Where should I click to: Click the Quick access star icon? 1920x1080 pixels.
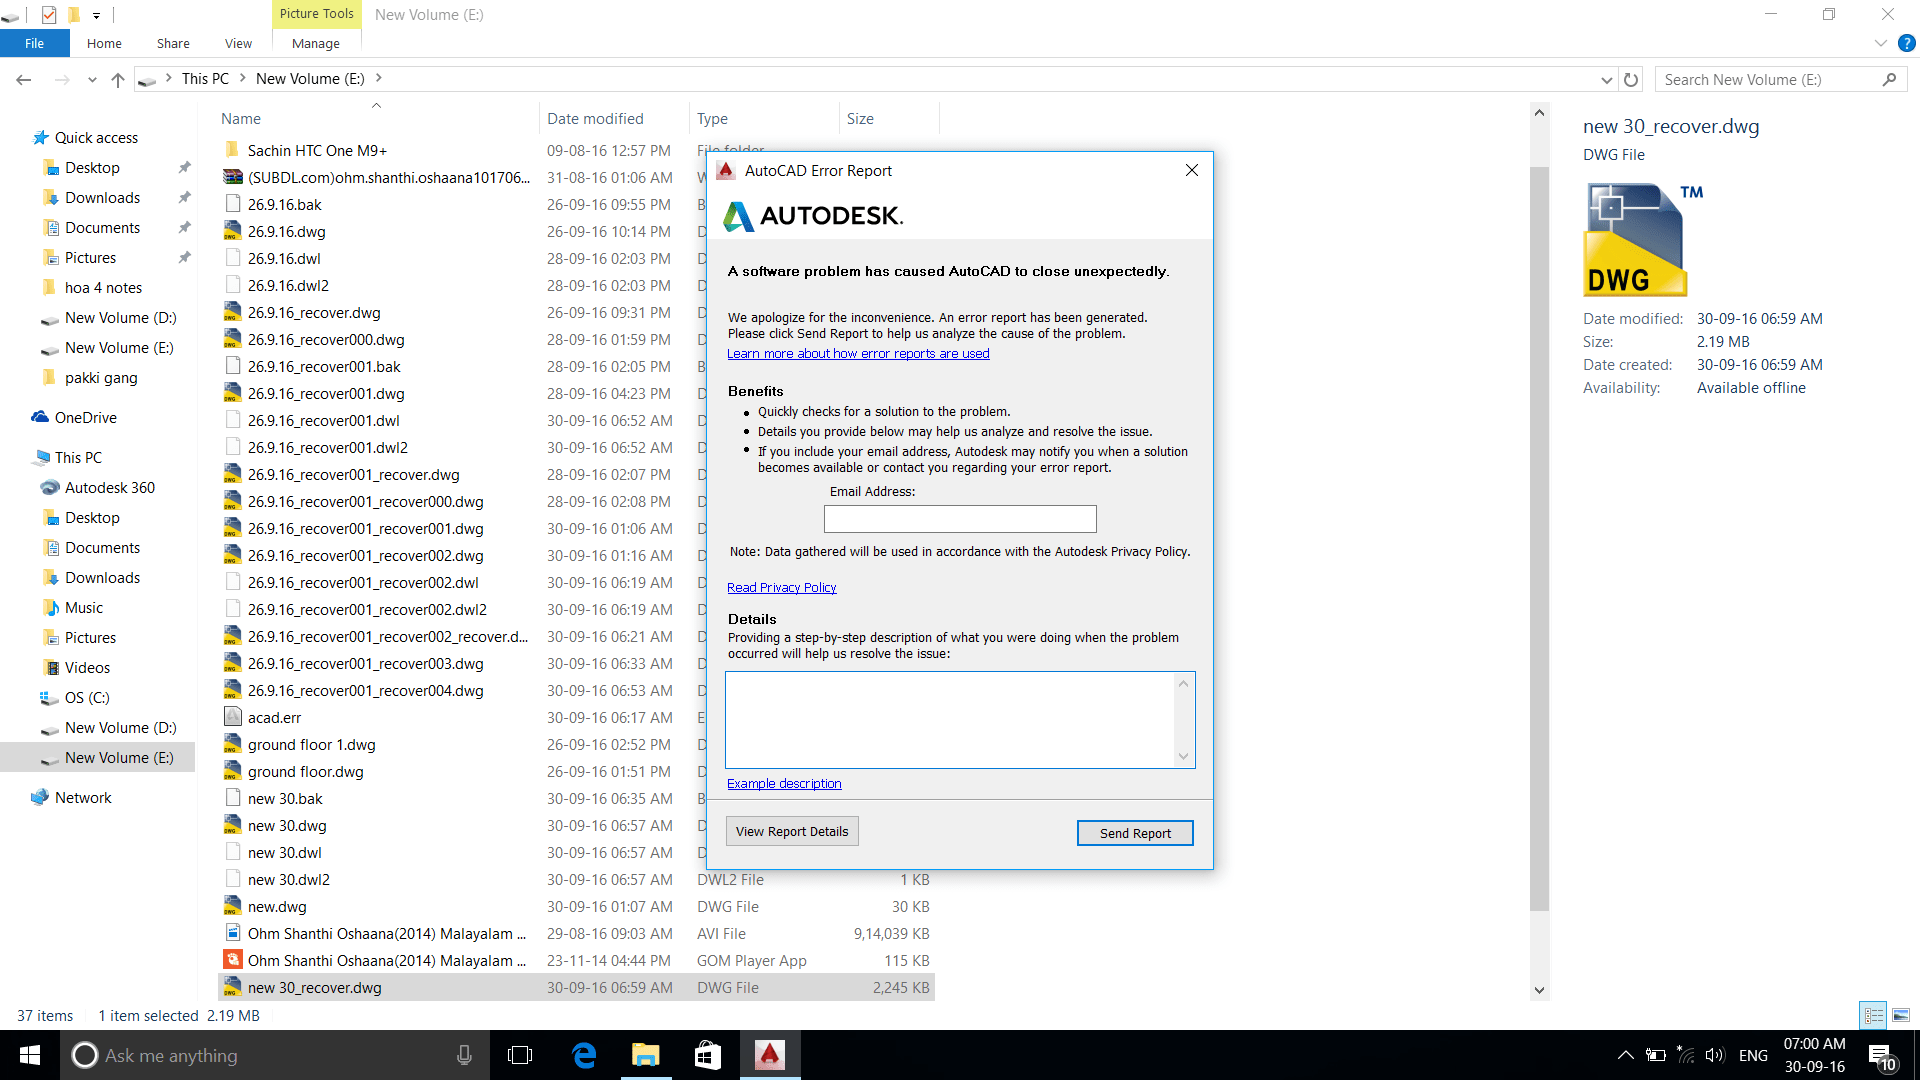[40, 138]
